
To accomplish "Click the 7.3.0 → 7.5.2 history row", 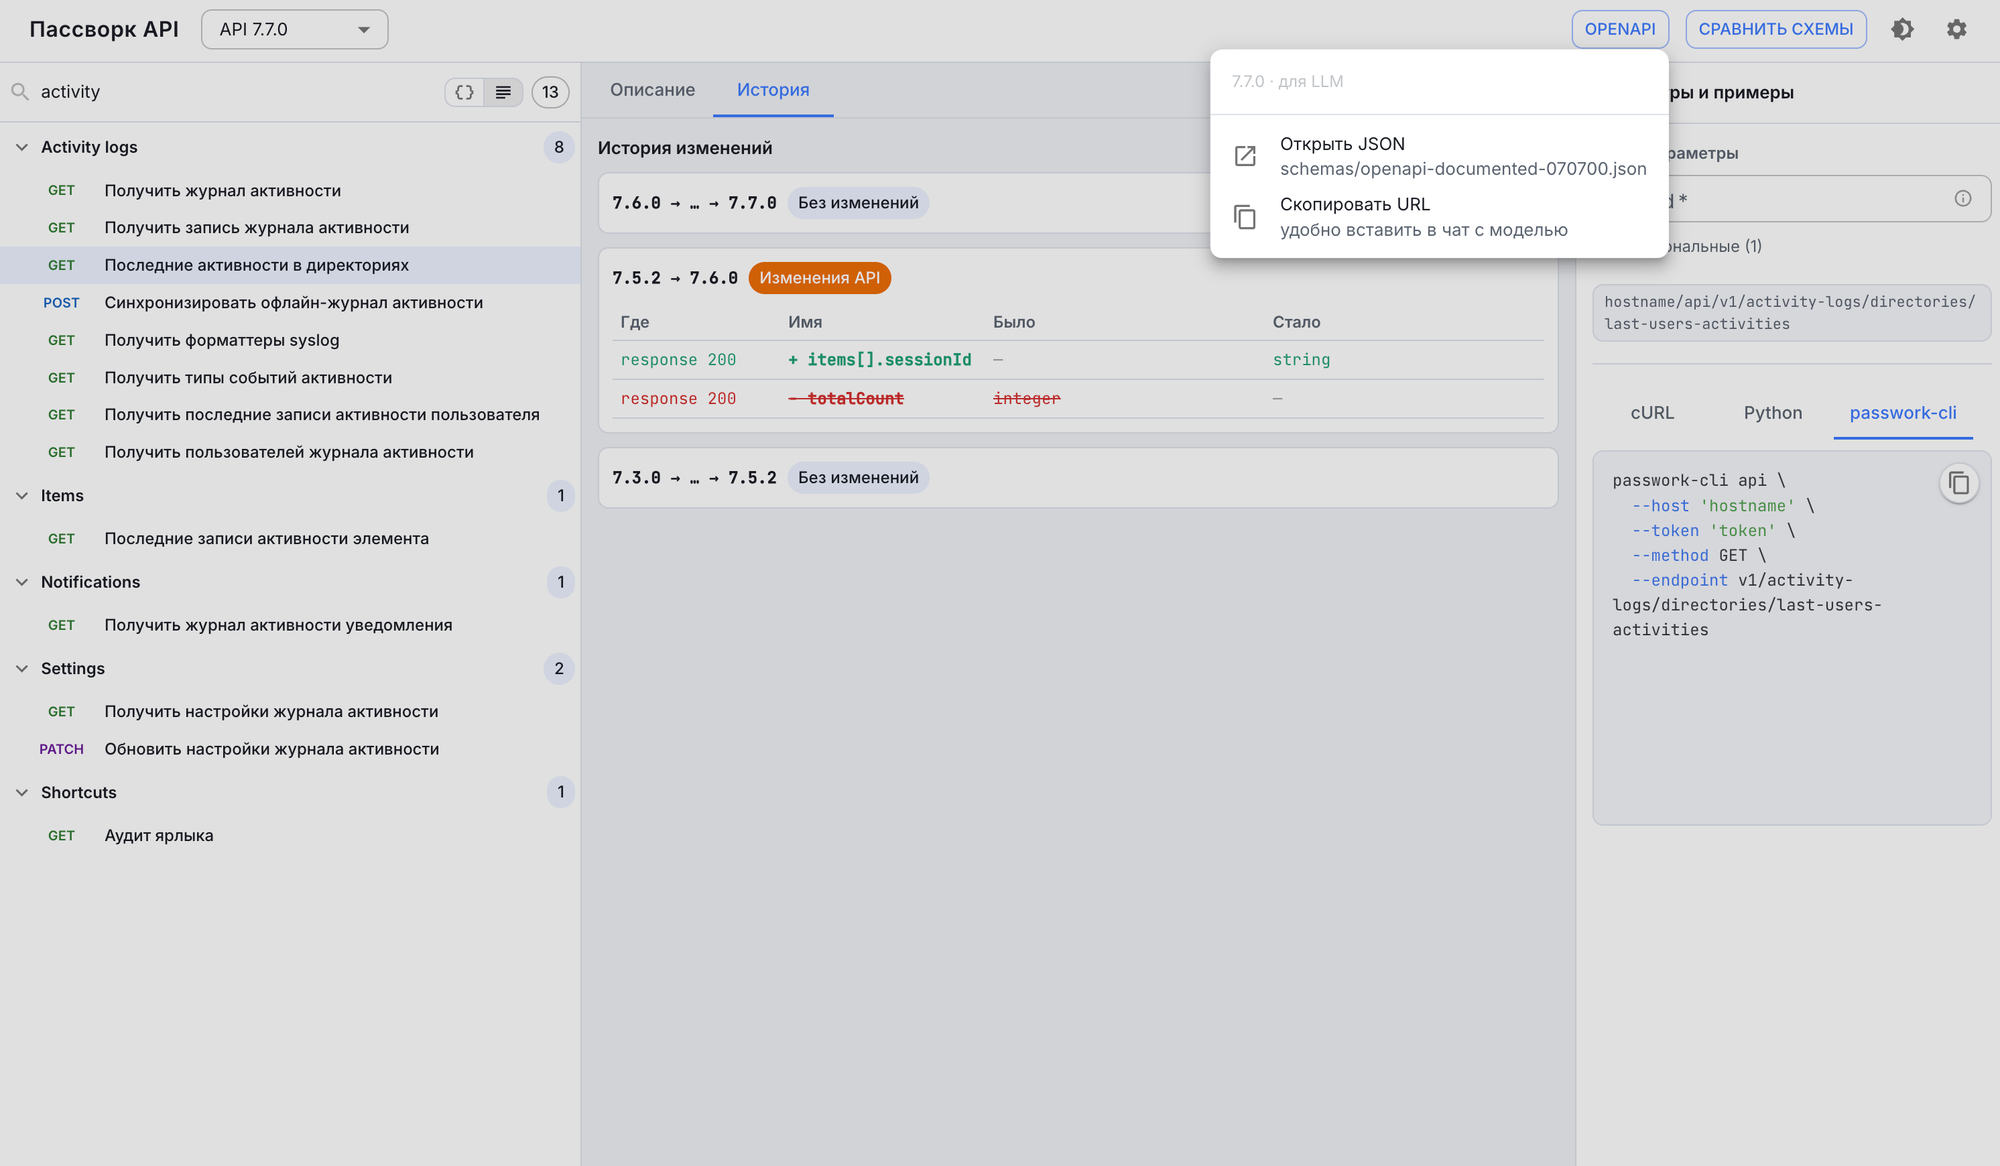I will pyautogui.click(x=1078, y=478).
